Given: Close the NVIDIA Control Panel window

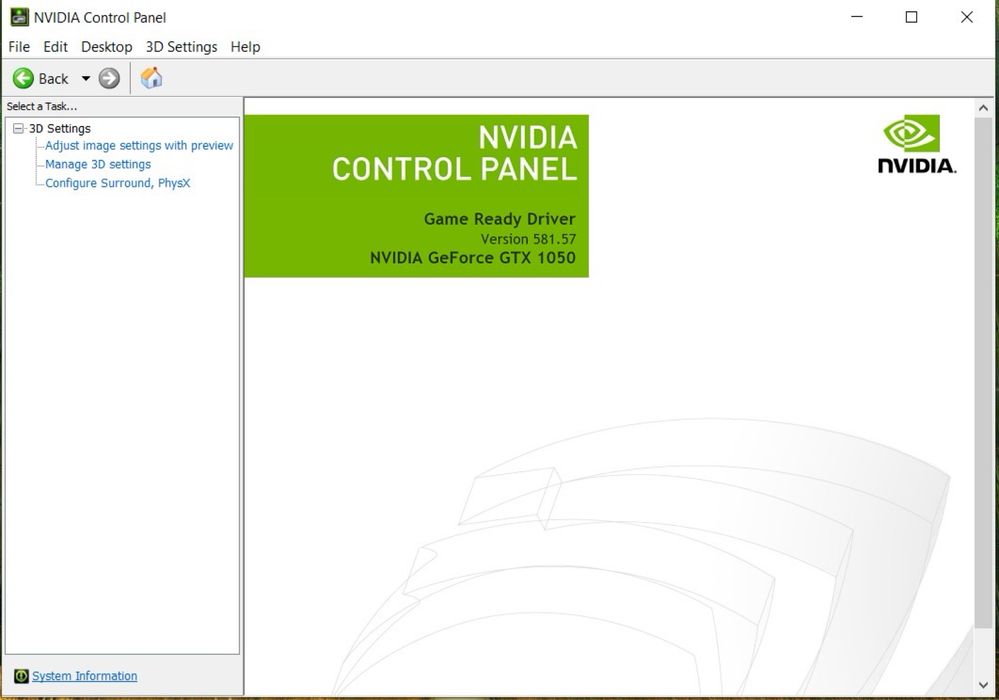Looking at the screenshot, I should point(967,17).
